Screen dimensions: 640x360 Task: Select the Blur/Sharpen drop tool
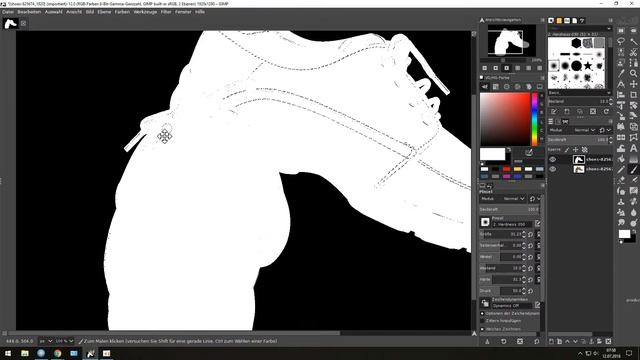pos(633,212)
